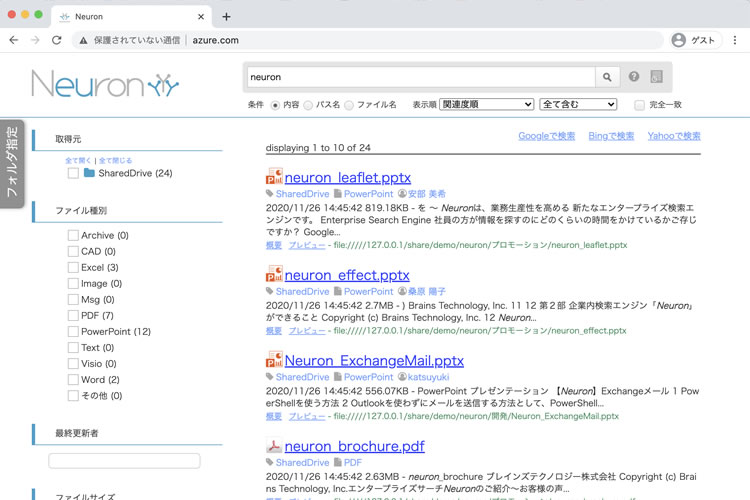Check the Excel (3) filter
Image resolution: width=750 pixels, height=500 pixels.
[73, 267]
